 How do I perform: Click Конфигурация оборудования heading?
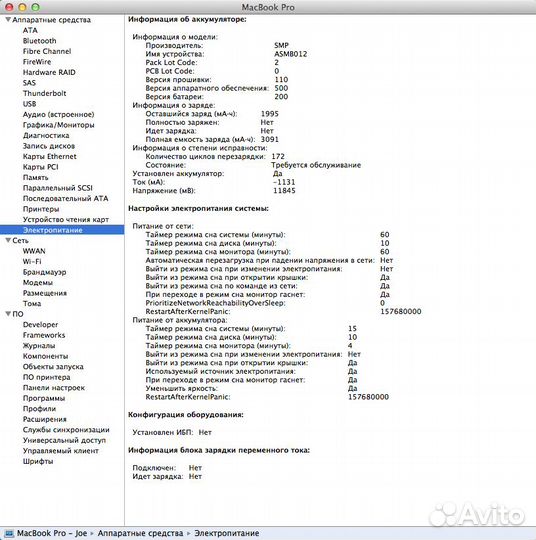coord(186,415)
